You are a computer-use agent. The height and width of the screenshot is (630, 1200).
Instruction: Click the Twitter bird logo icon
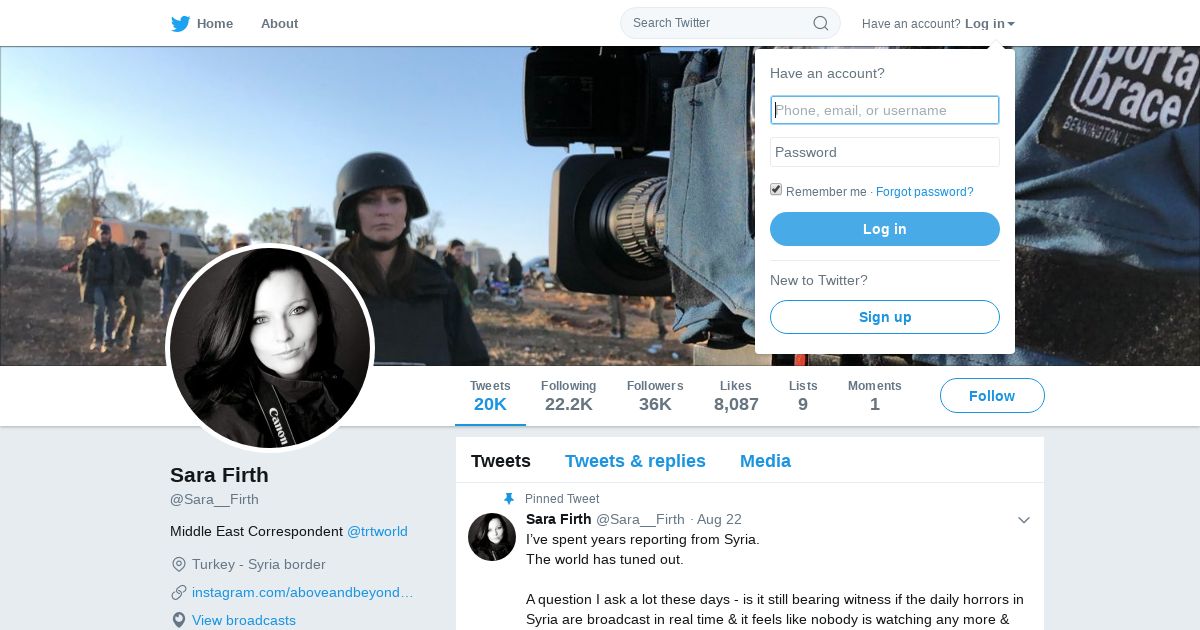pyautogui.click(x=180, y=24)
